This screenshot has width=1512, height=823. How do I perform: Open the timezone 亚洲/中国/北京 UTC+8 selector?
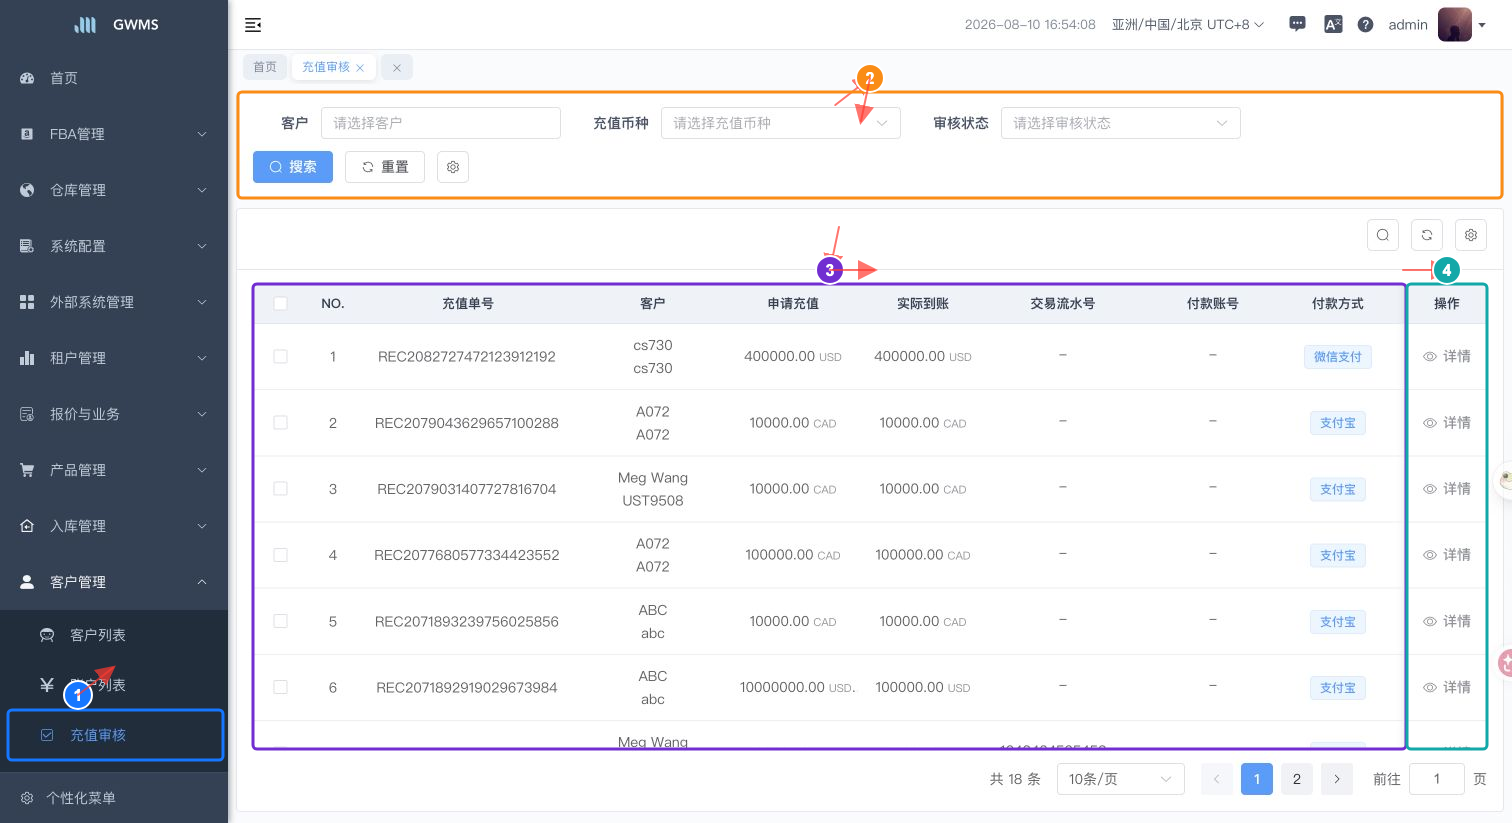[x=1188, y=24]
